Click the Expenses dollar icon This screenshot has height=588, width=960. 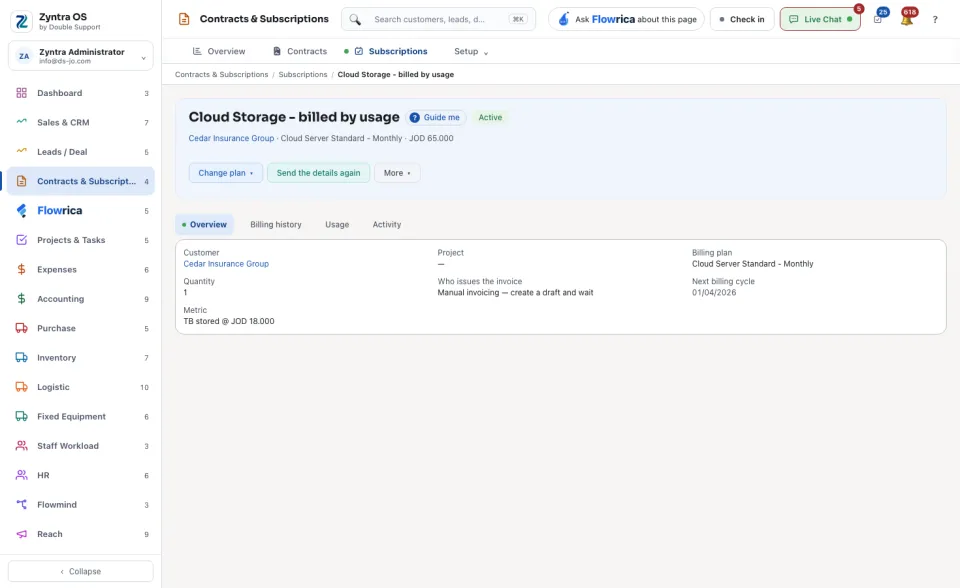click(x=21, y=269)
